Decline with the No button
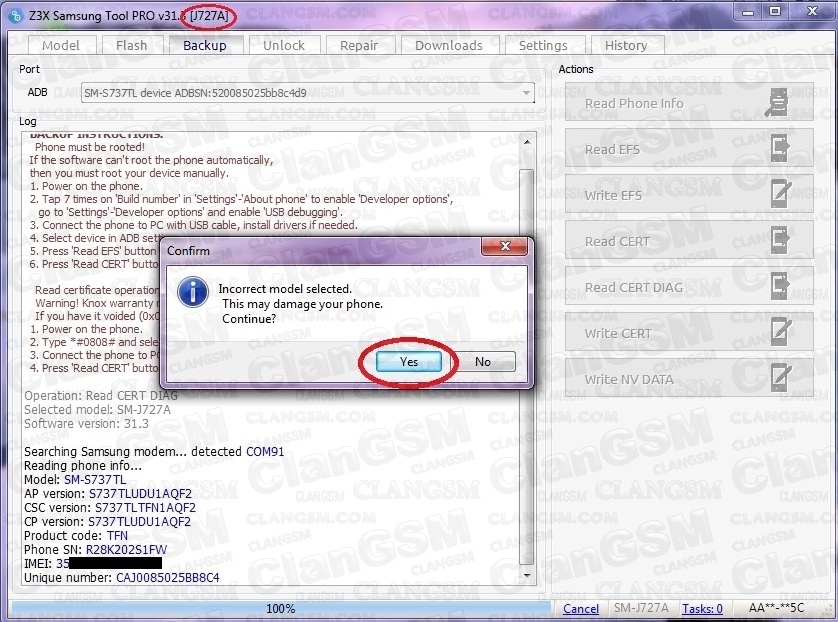Image resolution: width=838 pixels, height=622 pixels. pos(483,362)
